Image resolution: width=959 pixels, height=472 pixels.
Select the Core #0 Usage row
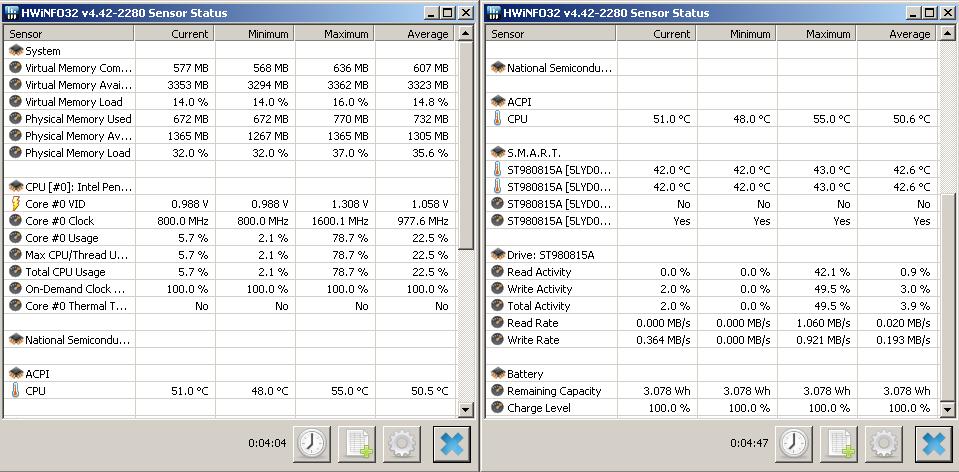[x=230, y=237]
